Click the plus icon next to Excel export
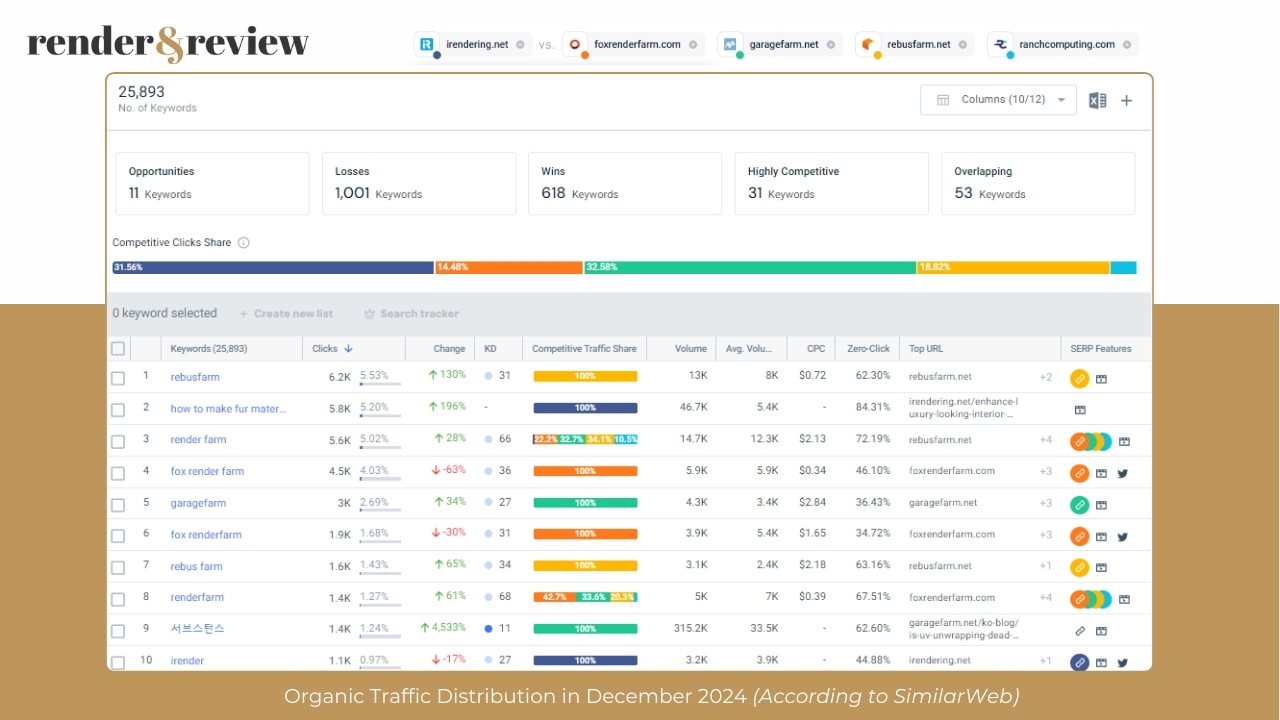 pos(1126,100)
